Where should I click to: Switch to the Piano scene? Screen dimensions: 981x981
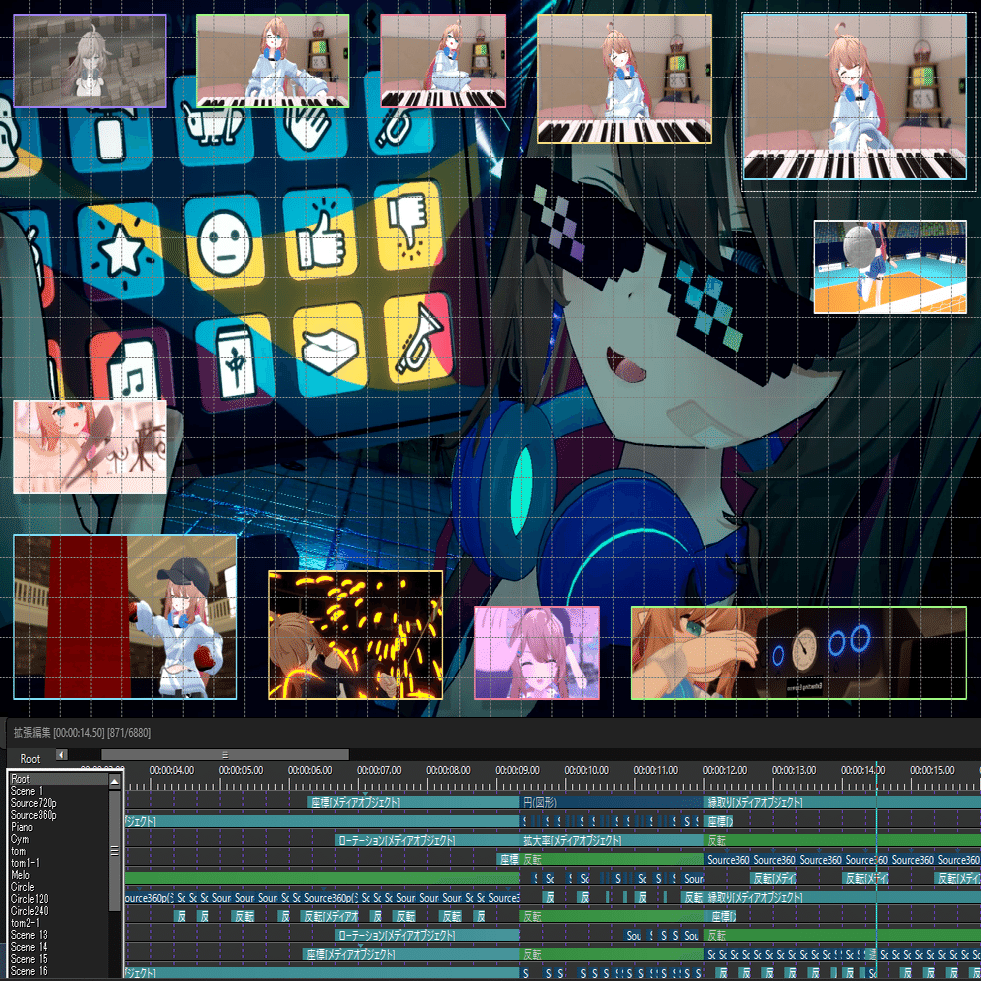point(59,826)
